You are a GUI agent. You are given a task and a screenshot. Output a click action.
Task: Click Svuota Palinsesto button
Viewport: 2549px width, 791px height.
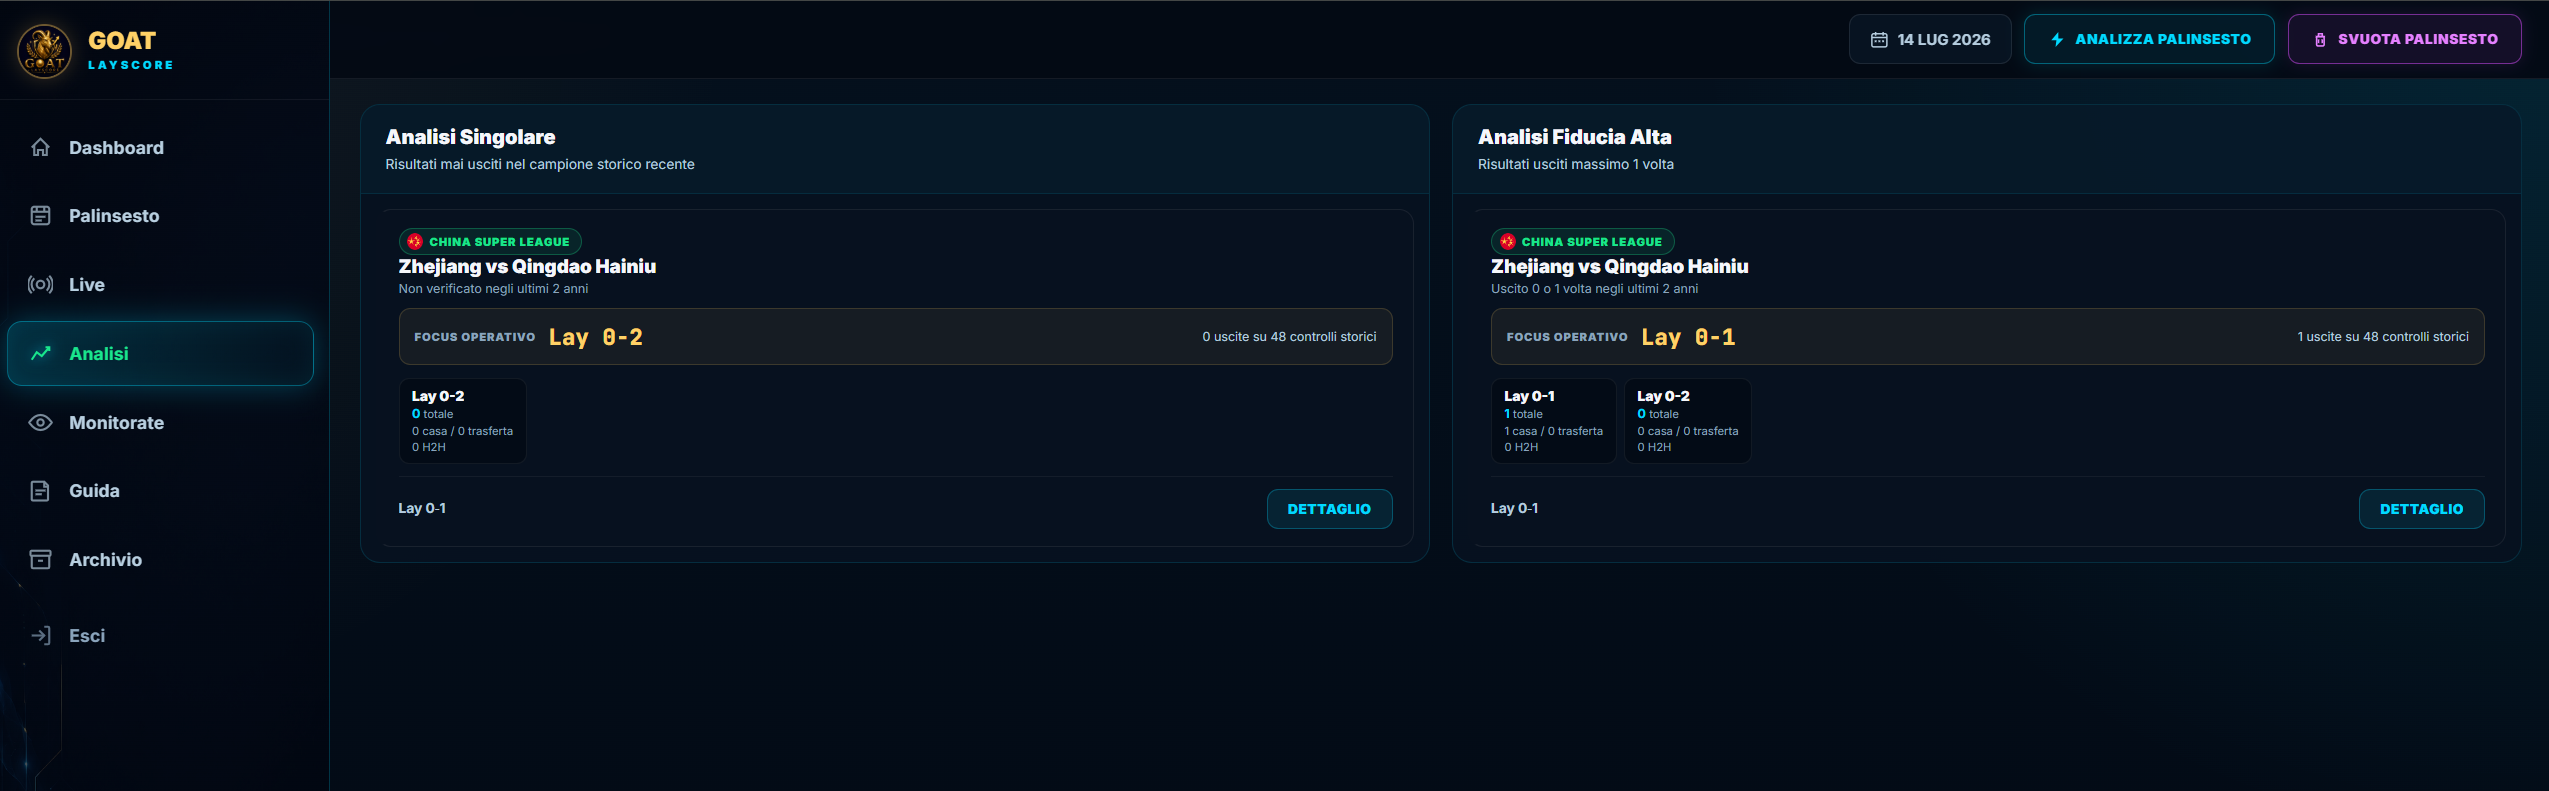click(x=2404, y=39)
